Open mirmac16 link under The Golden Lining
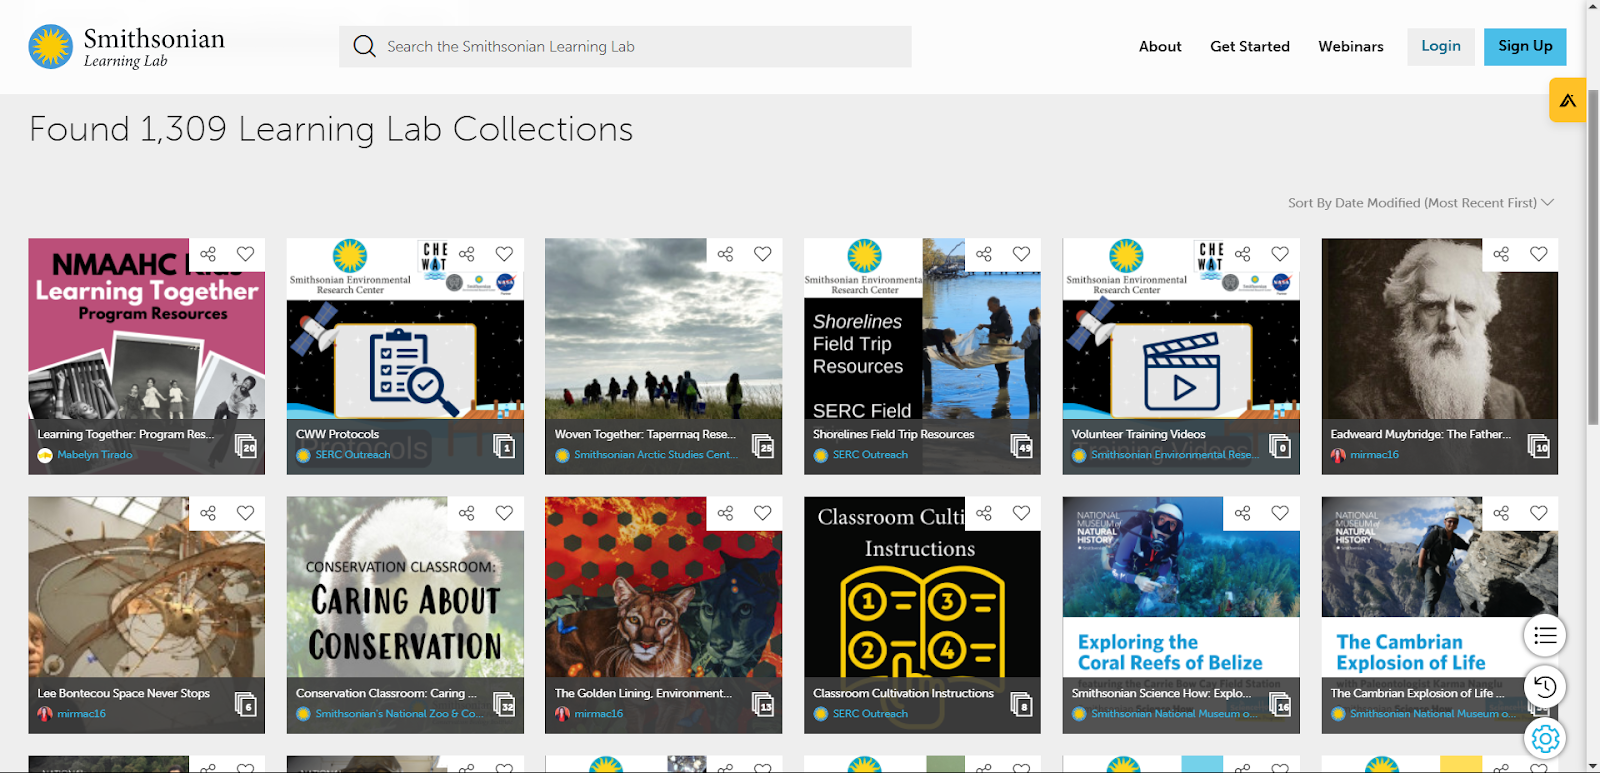 click(598, 714)
